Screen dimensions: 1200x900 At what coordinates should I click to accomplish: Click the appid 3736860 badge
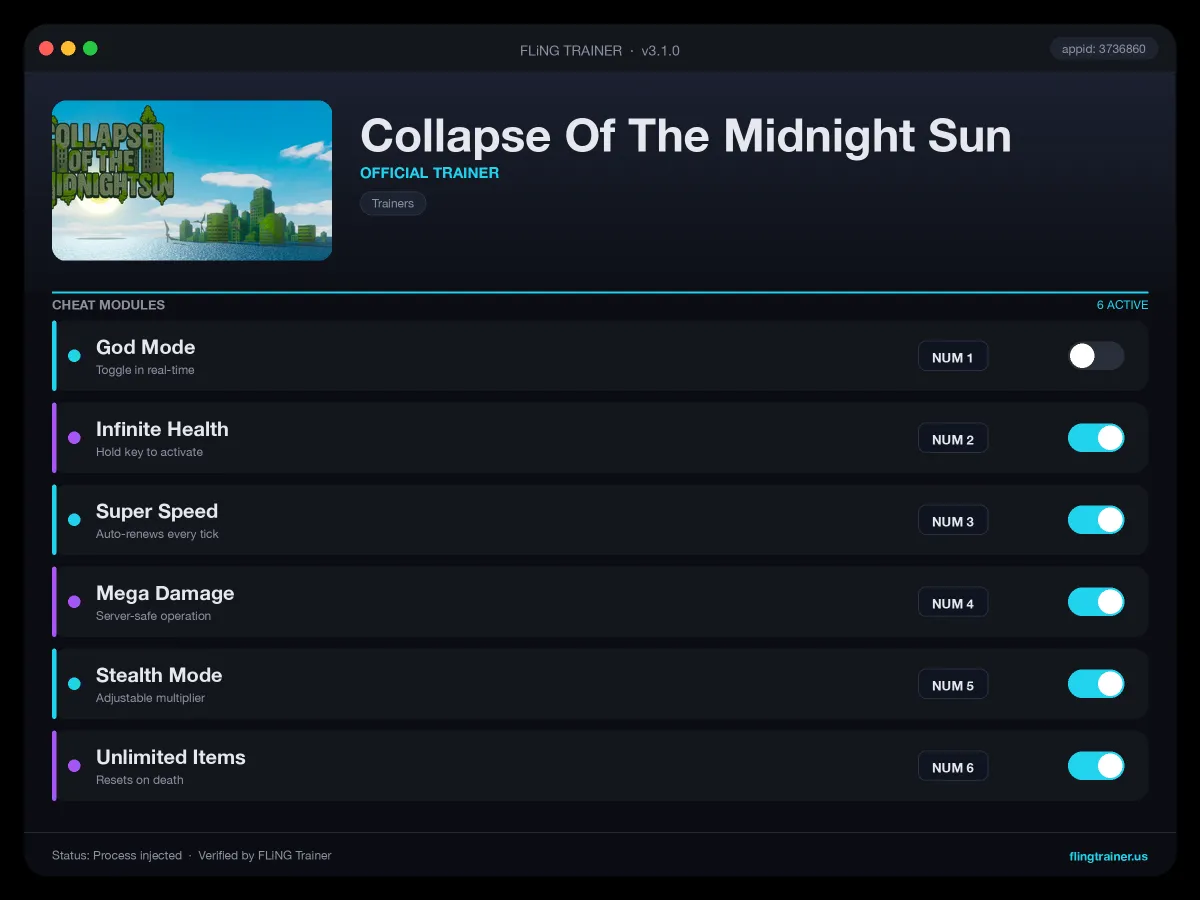click(x=1104, y=48)
